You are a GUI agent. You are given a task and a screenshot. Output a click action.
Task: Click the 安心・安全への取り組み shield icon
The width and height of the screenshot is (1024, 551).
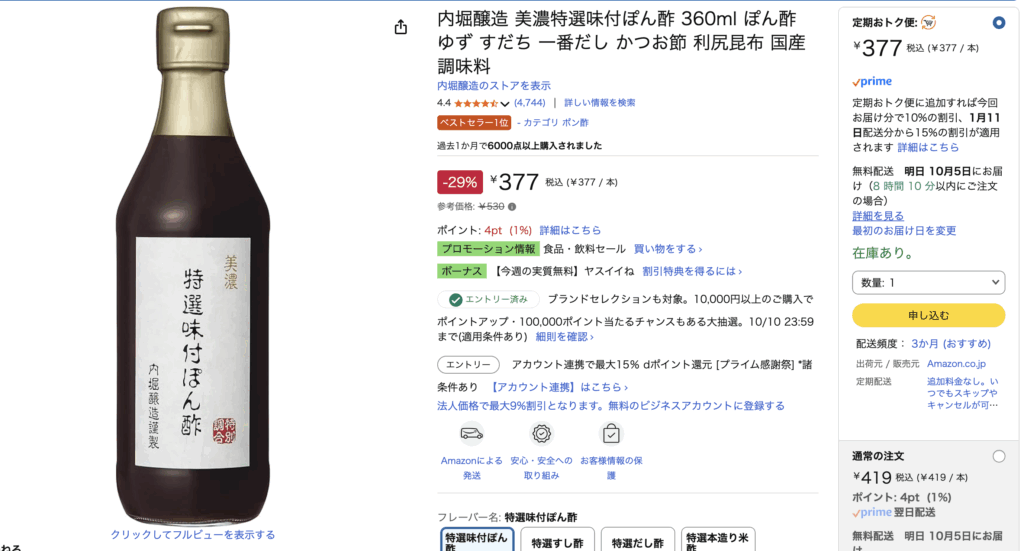click(x=541, y=434)
